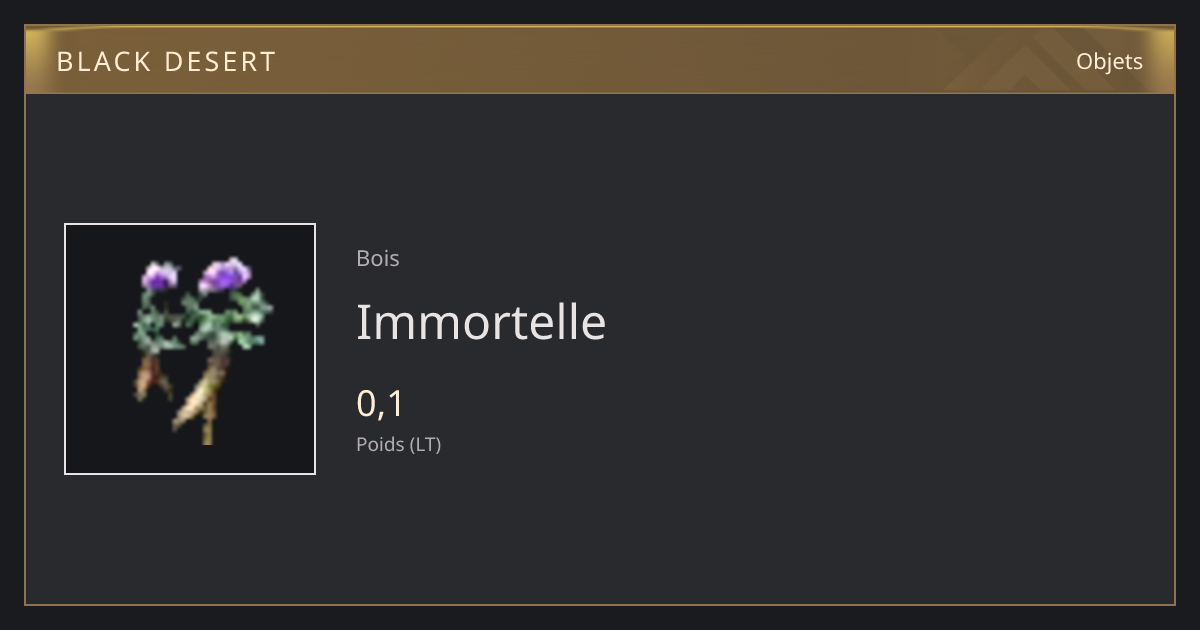Click the 0,1 weight value

coord(380,404)
